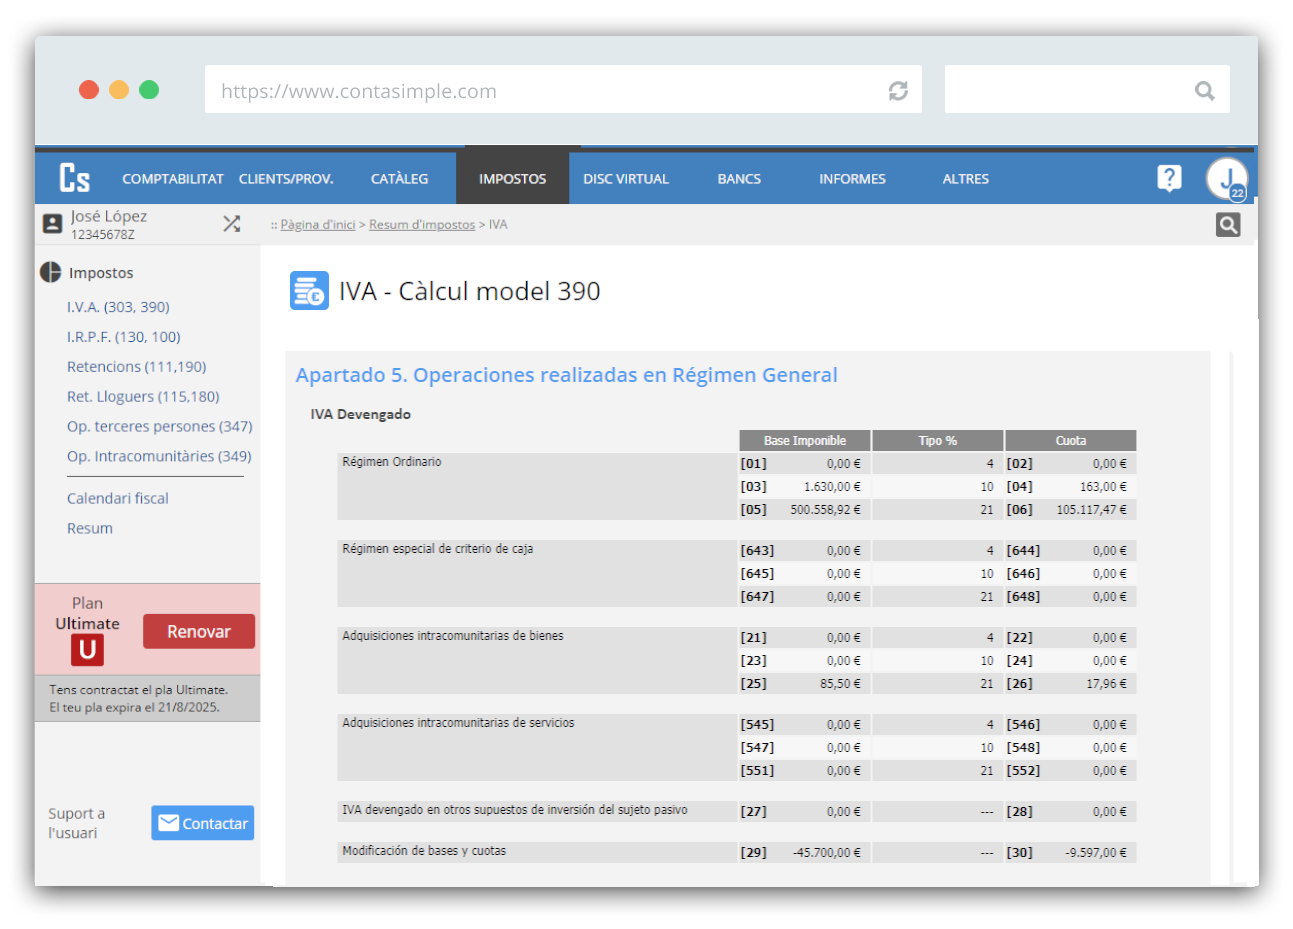
Task: Click value 500.558,92 € in box 05
Action: 825,510
